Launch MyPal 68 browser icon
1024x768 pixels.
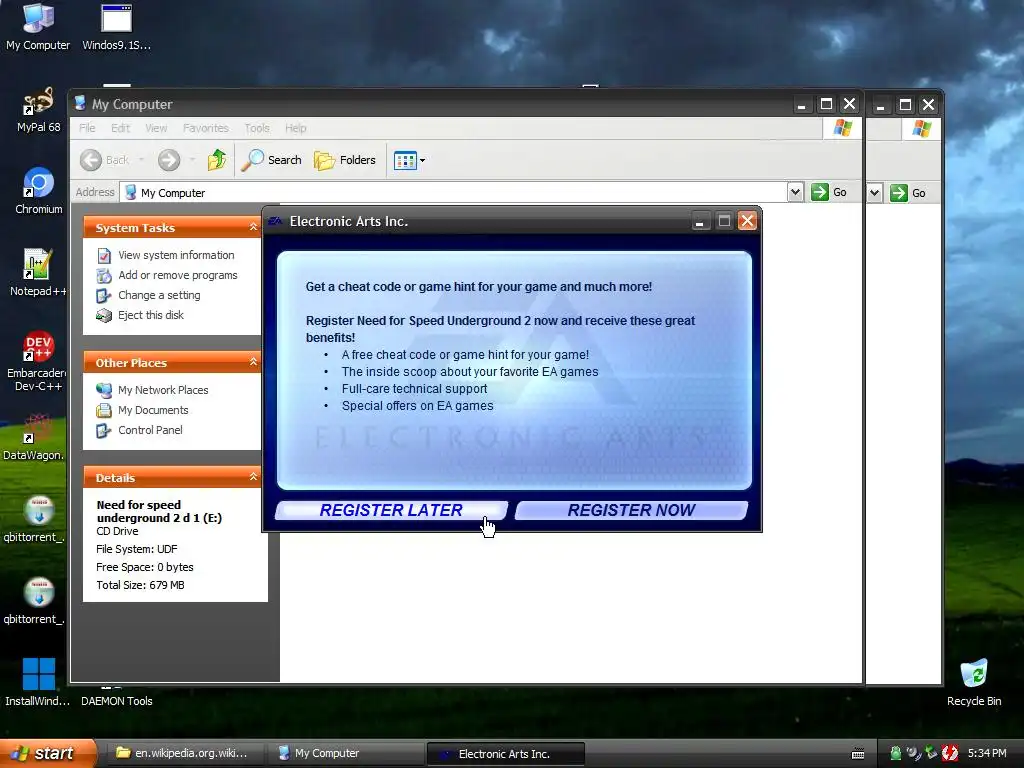[38, 110]
